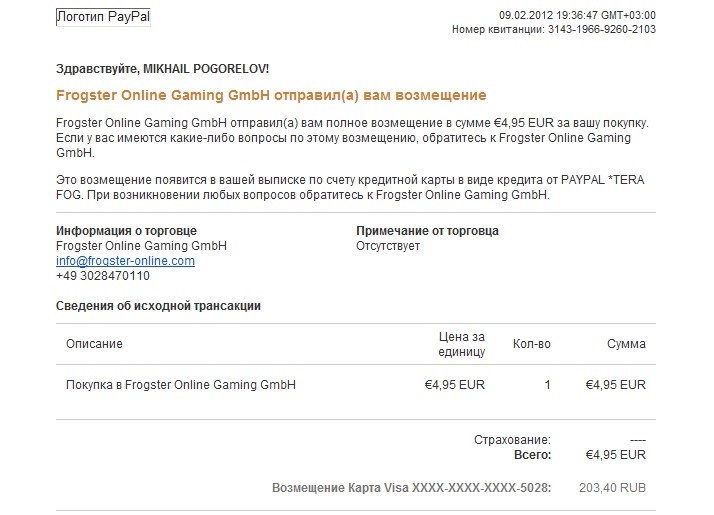
Task: Click the refund amount 203,40 RUB
Action: pyautogui.click(x=612, y=488)
